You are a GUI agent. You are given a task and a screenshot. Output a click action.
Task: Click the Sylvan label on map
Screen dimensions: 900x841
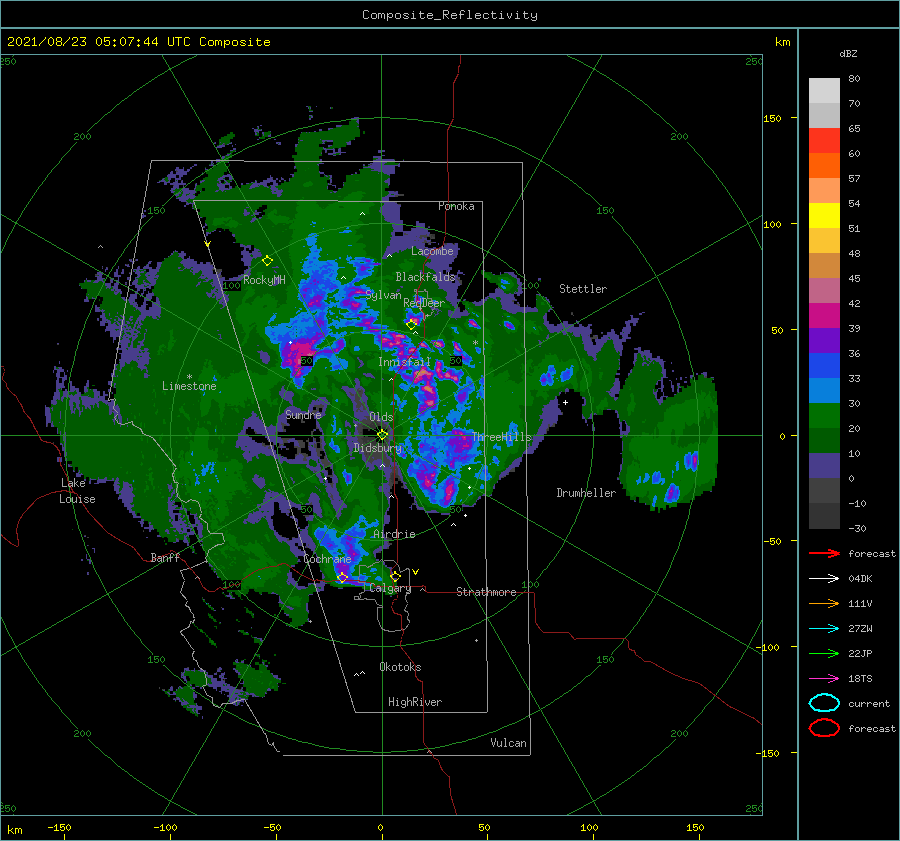pos(383,295)
